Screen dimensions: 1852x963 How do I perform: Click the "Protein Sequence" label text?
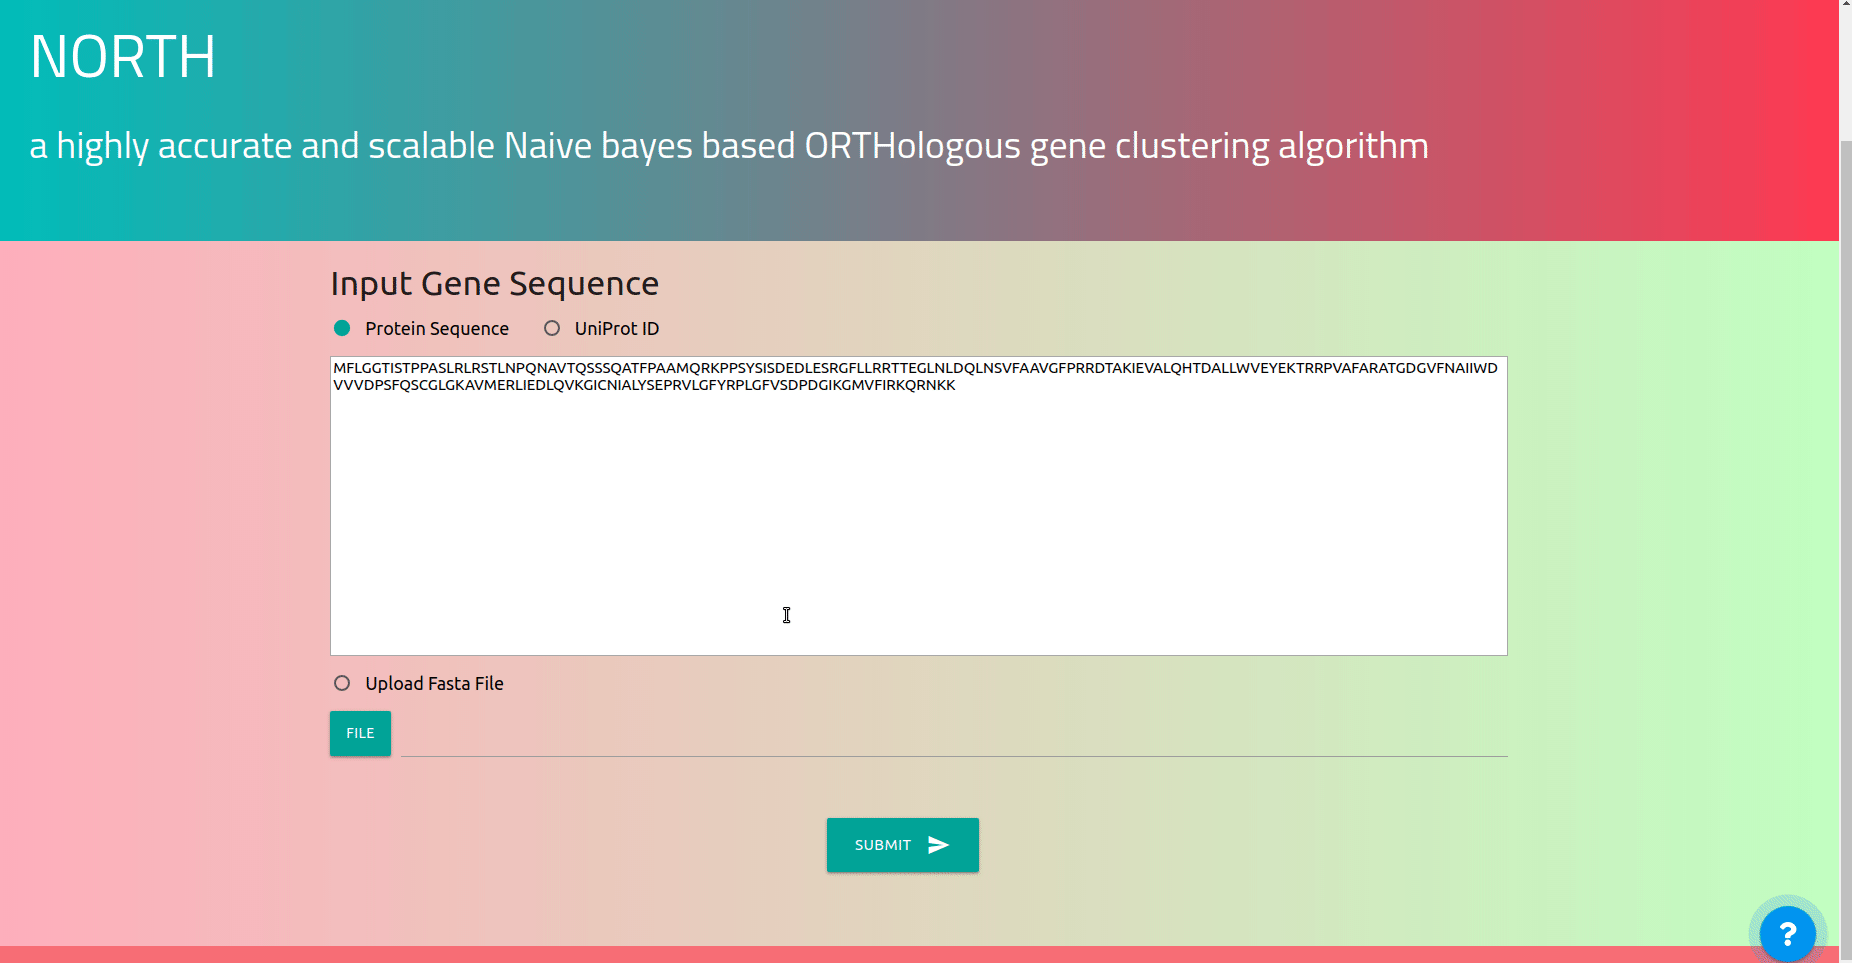(436, 328)
